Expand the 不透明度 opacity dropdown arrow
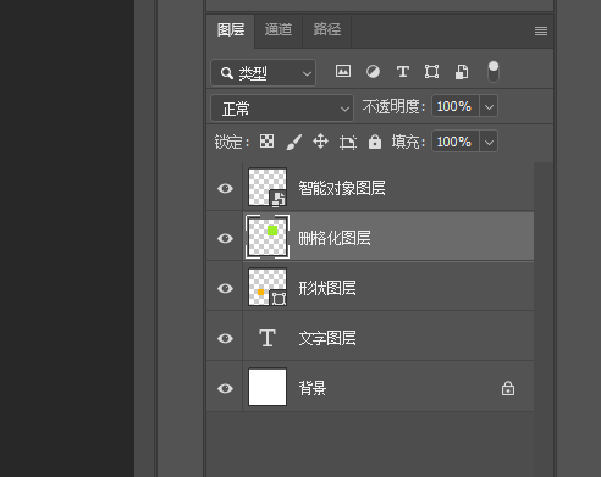 pos(489,107)
